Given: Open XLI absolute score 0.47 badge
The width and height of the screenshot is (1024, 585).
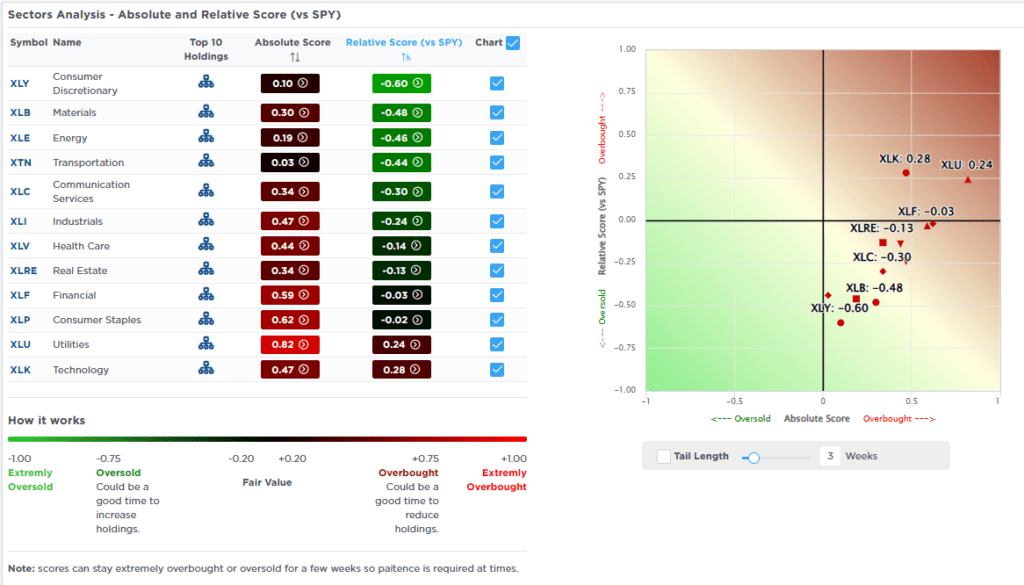Looking at the screenshot, I should (x=290, y=221).
